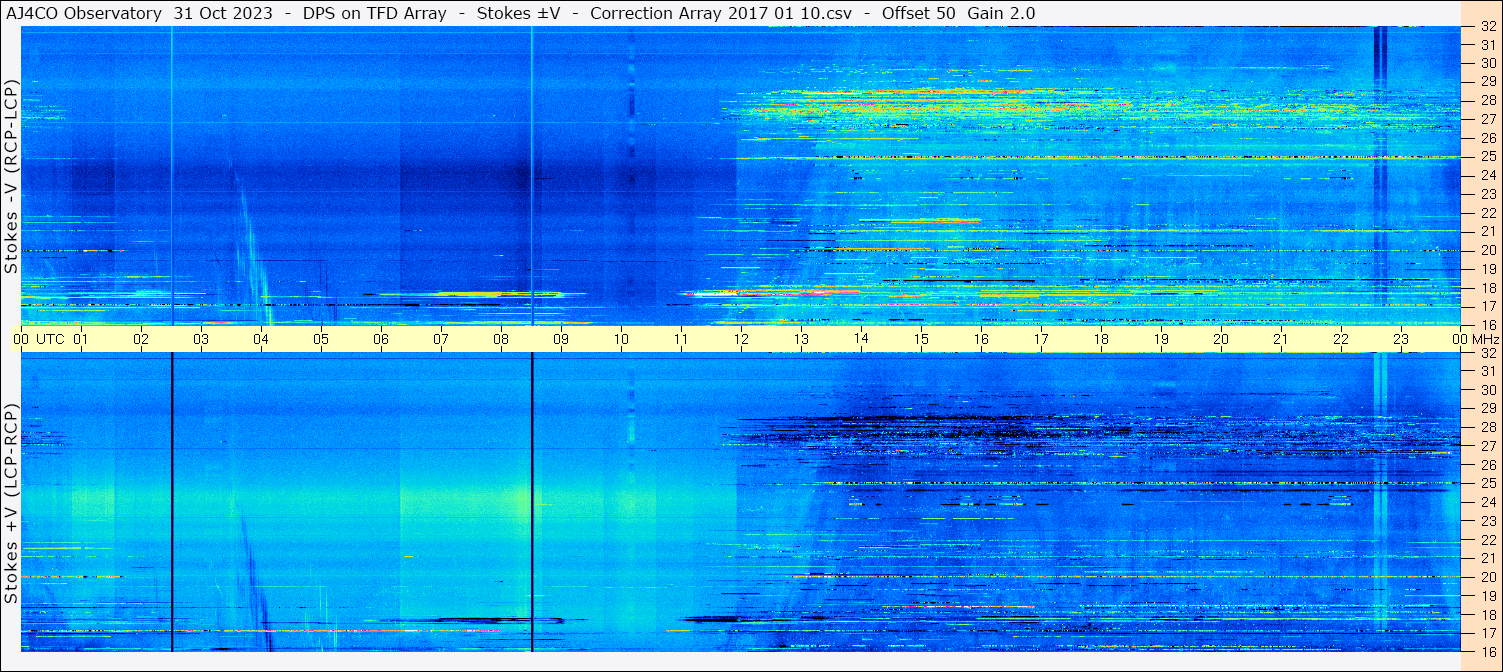Click the 06 hour tick label
Image resolution: width=1503 pixels, height=672 pixels.
381,339
